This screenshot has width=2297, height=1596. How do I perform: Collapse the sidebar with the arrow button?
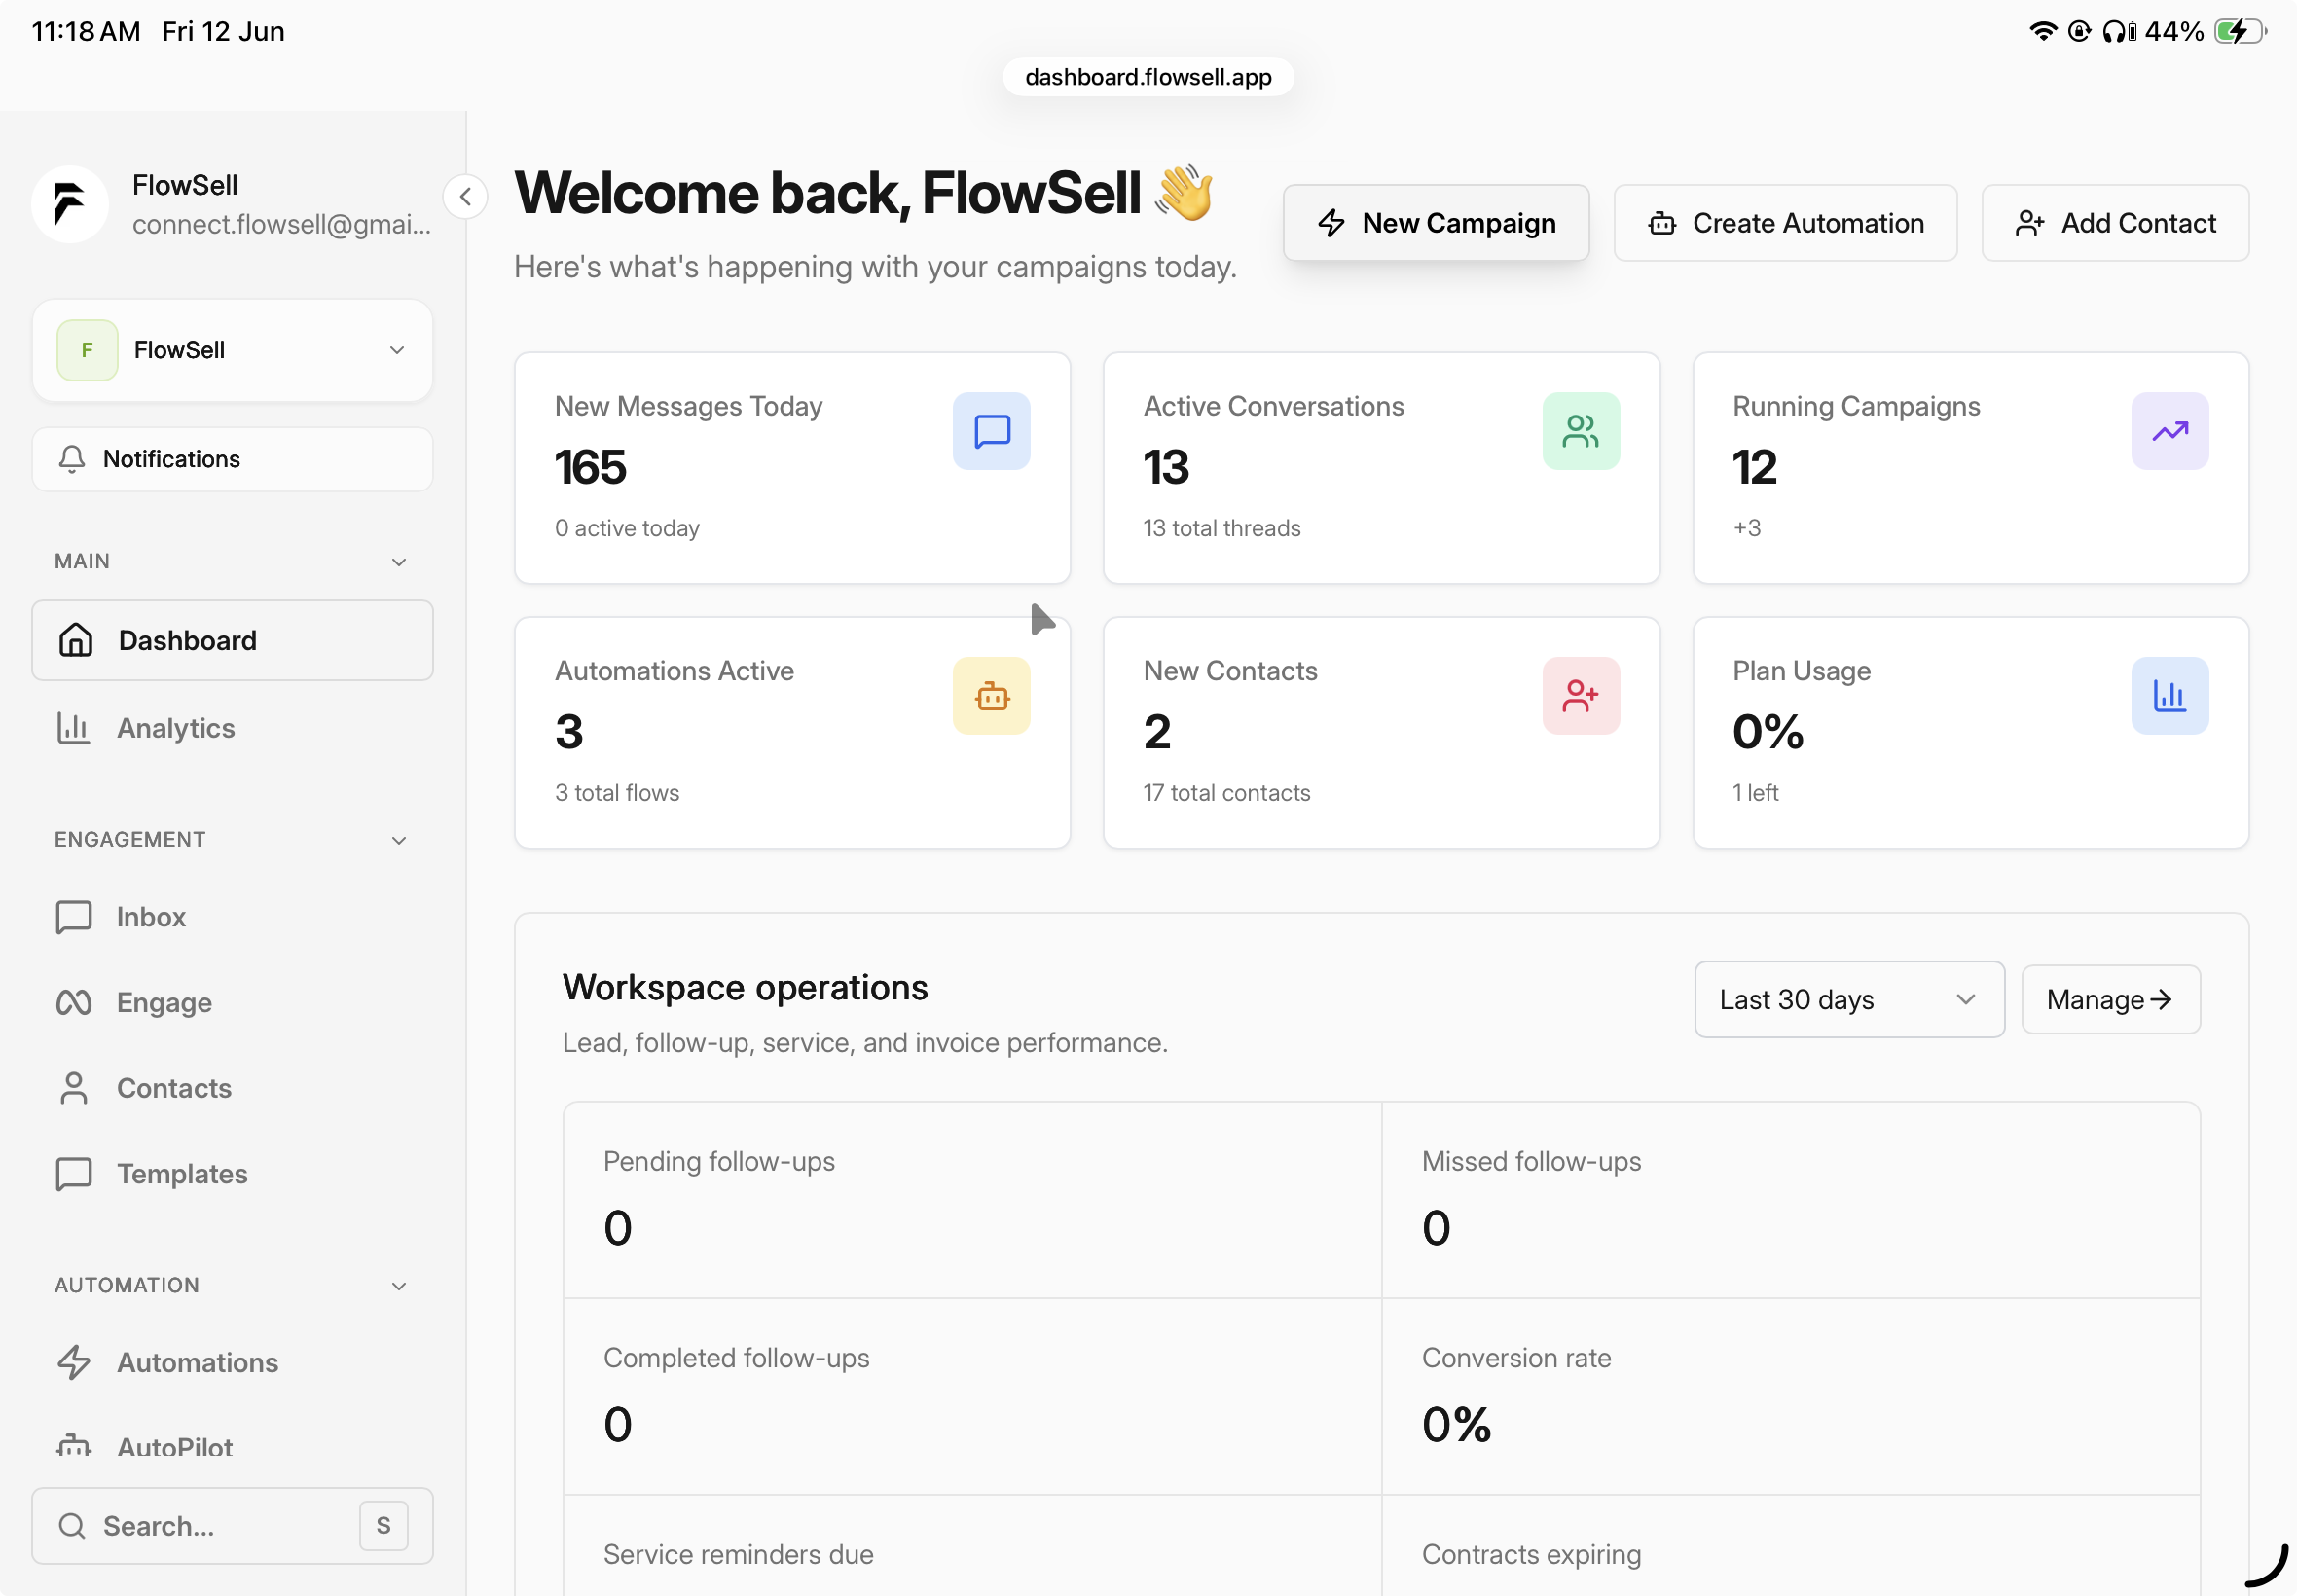pyautogui.click(x=465, y=196)
